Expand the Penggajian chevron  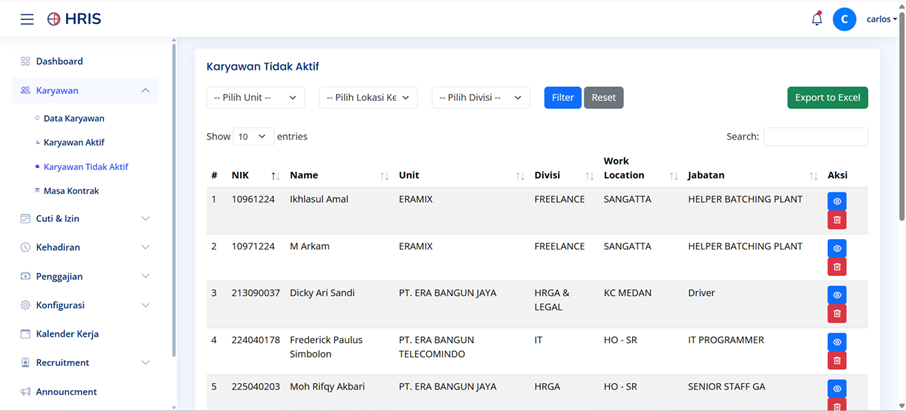click(x=146, y=276)
